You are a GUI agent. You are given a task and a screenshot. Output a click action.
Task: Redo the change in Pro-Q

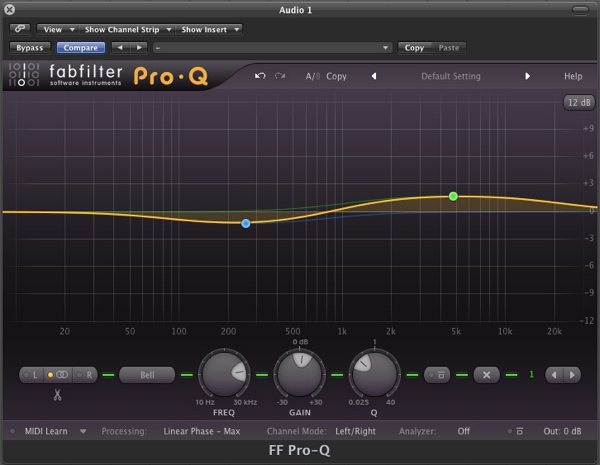280,76
